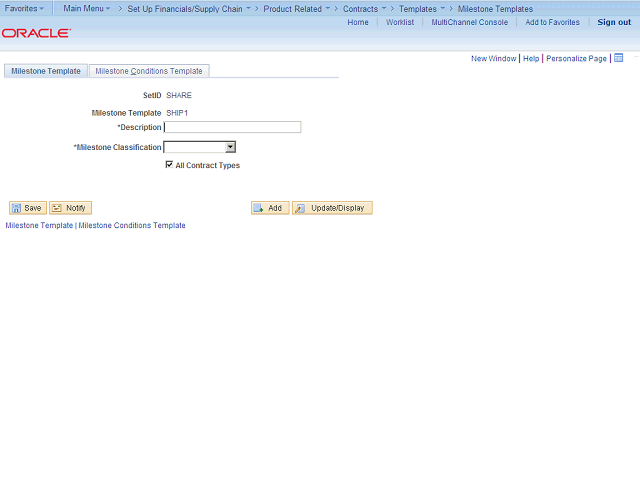This screenshot has height=480, width=640.
Task: Click the Save disk icon
Action: pos(16,208)
